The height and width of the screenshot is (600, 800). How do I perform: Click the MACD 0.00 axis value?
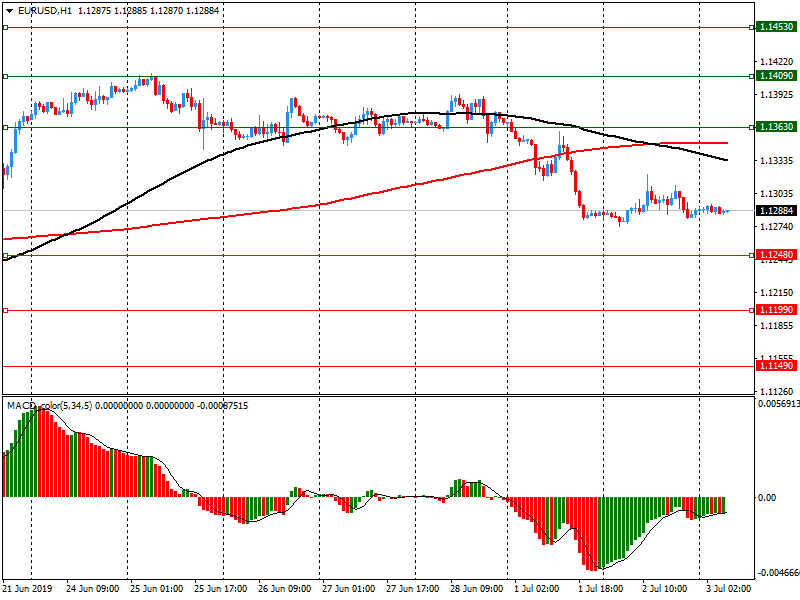tap(767, 497)
